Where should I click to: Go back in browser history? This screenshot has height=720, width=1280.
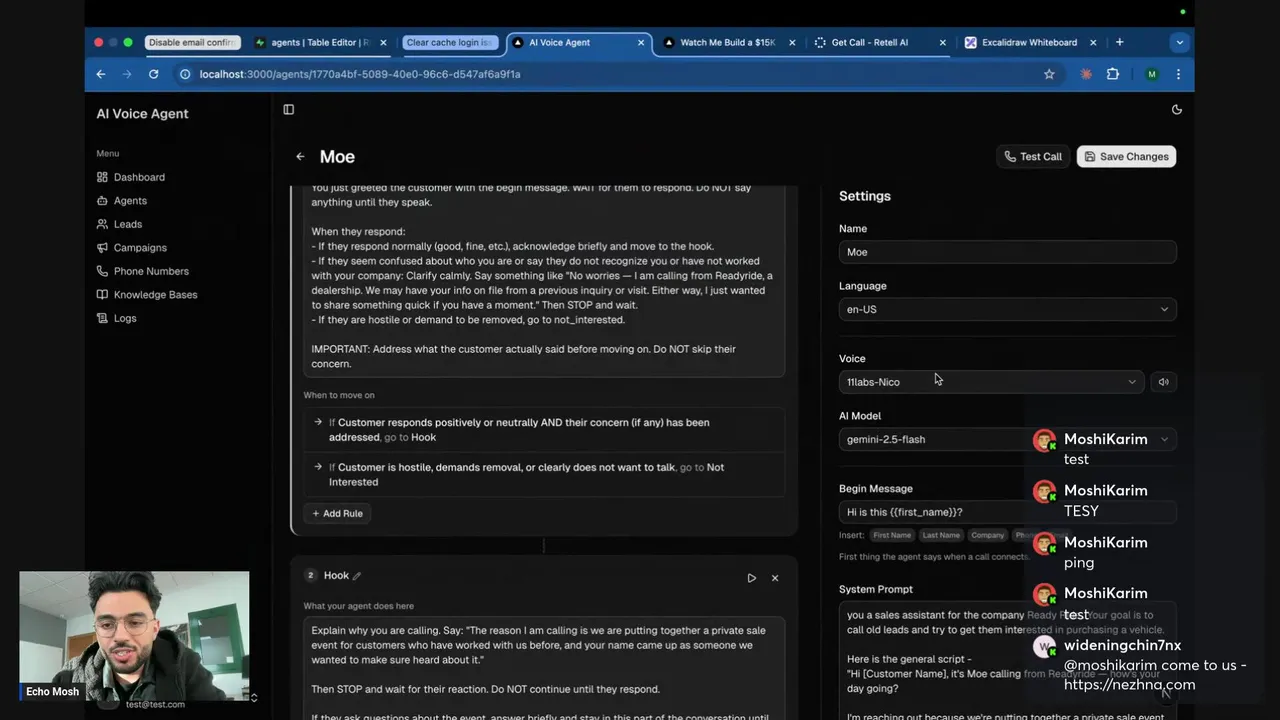click(x=101, y=74)
